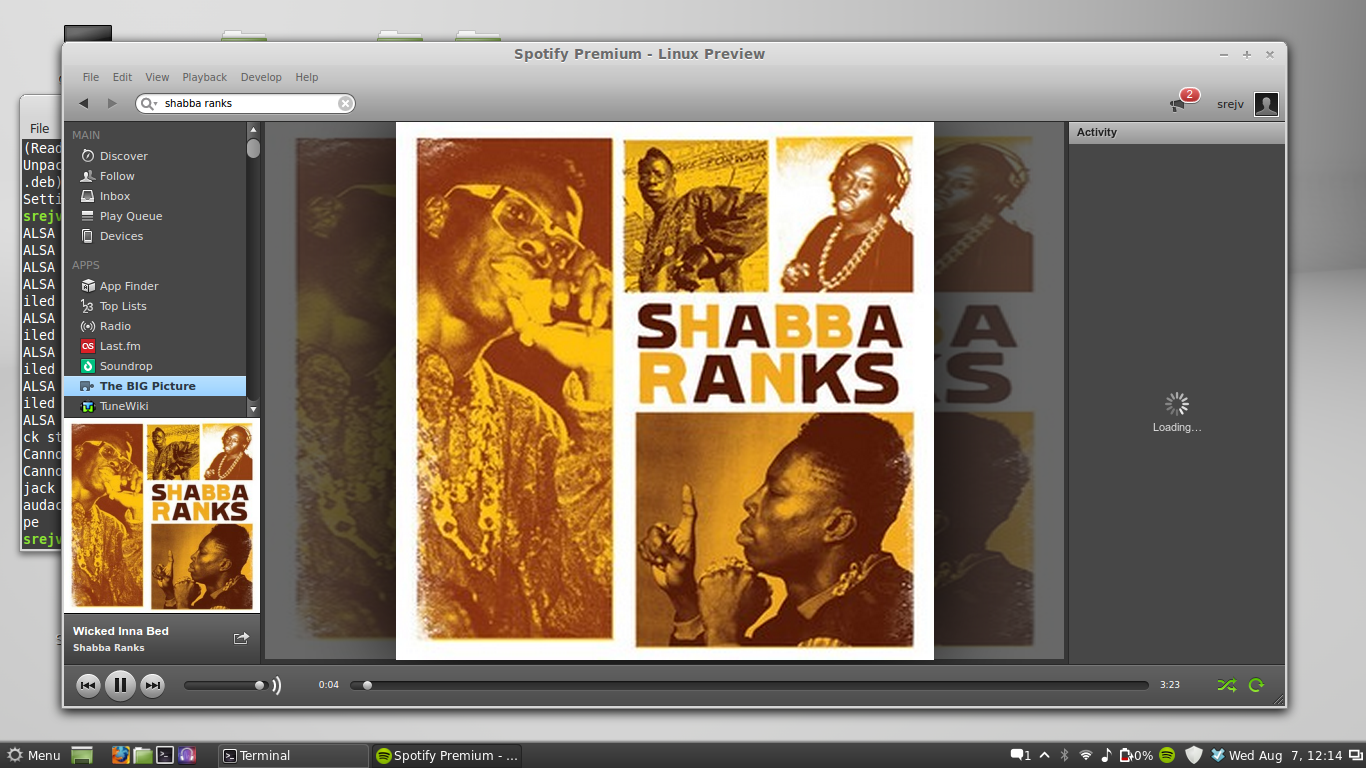Open App Finder in Apps list
This screenshot has height=768, width=1366.
tap(154, 286)
